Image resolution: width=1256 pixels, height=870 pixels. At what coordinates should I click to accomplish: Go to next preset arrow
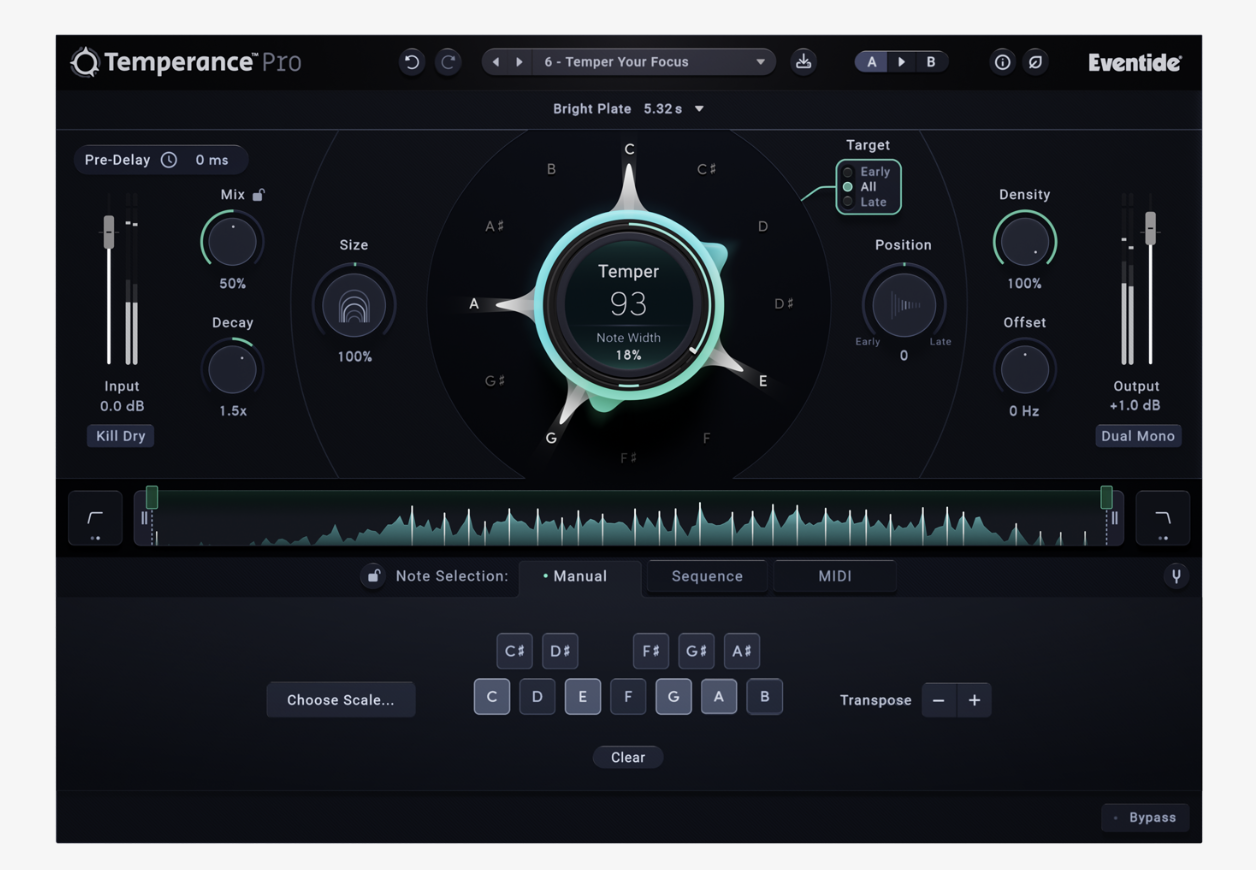click(519, 62)
